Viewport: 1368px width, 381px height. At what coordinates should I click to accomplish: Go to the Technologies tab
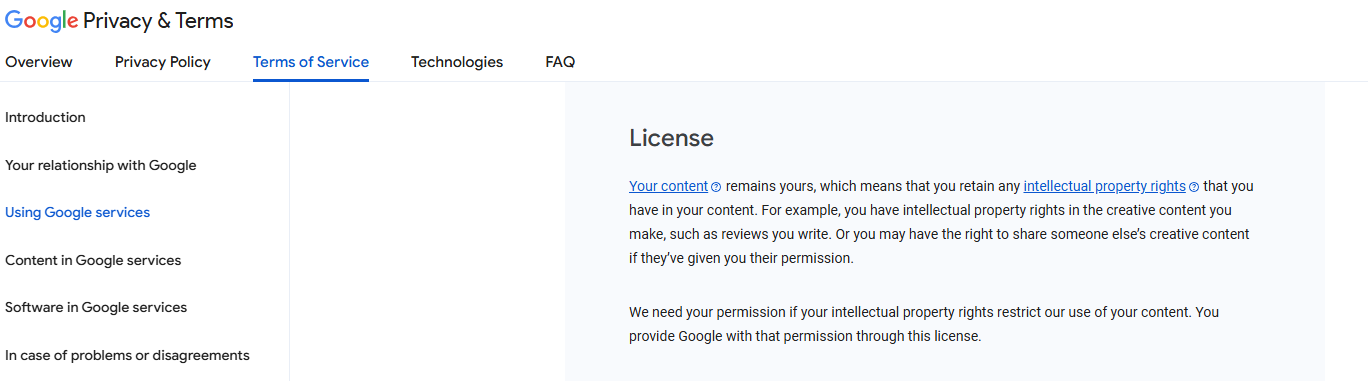457,62
